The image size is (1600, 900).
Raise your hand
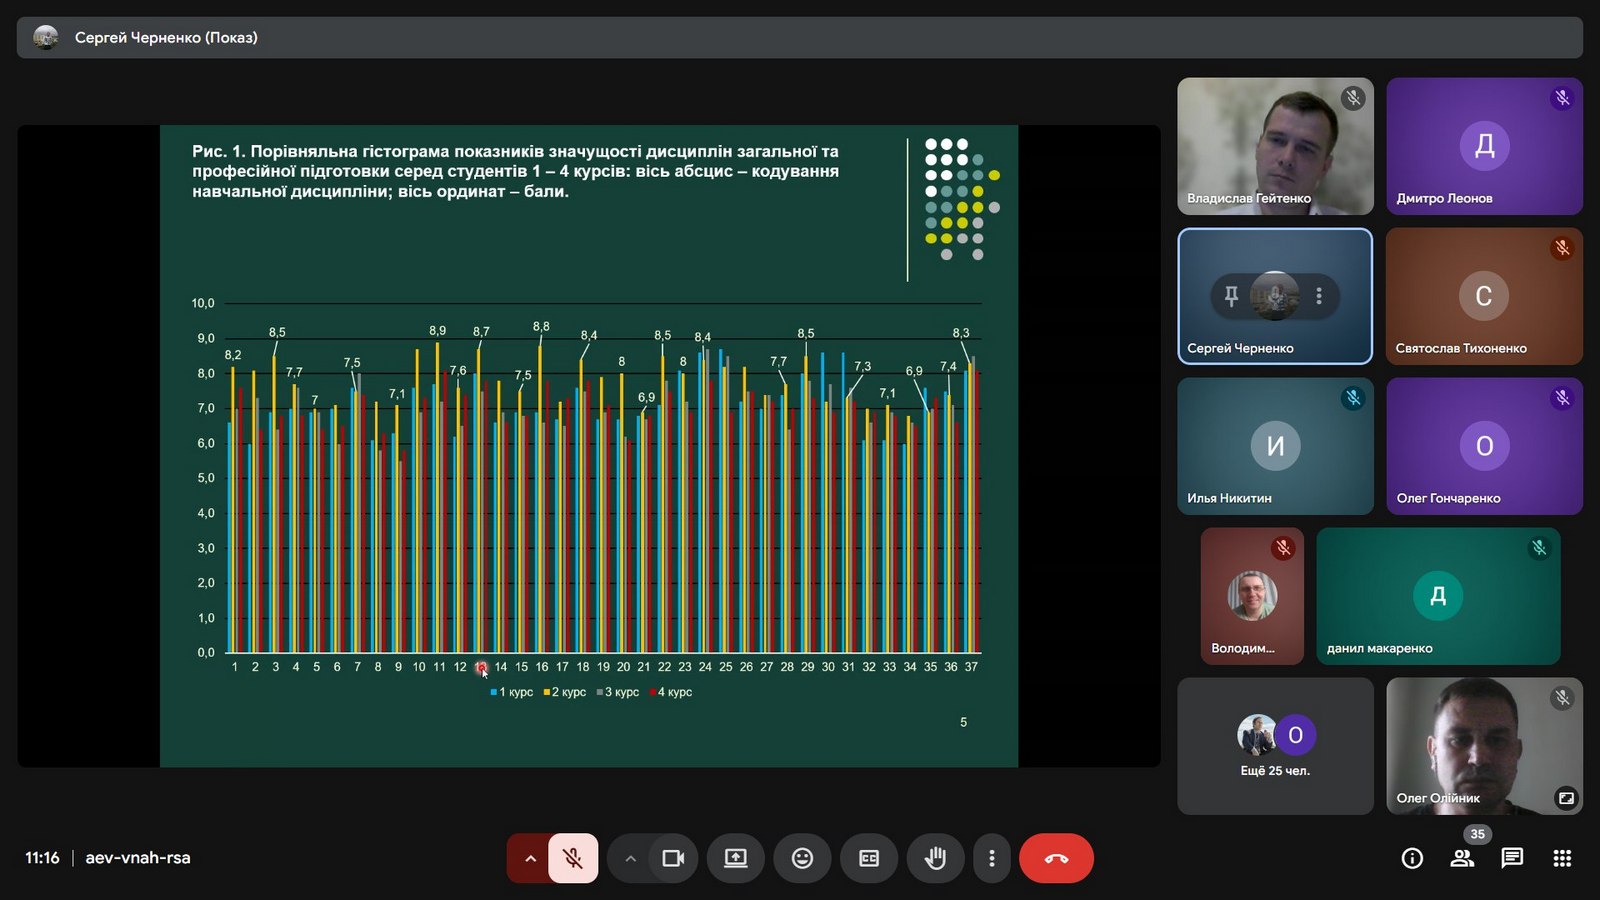pos(935,858)
